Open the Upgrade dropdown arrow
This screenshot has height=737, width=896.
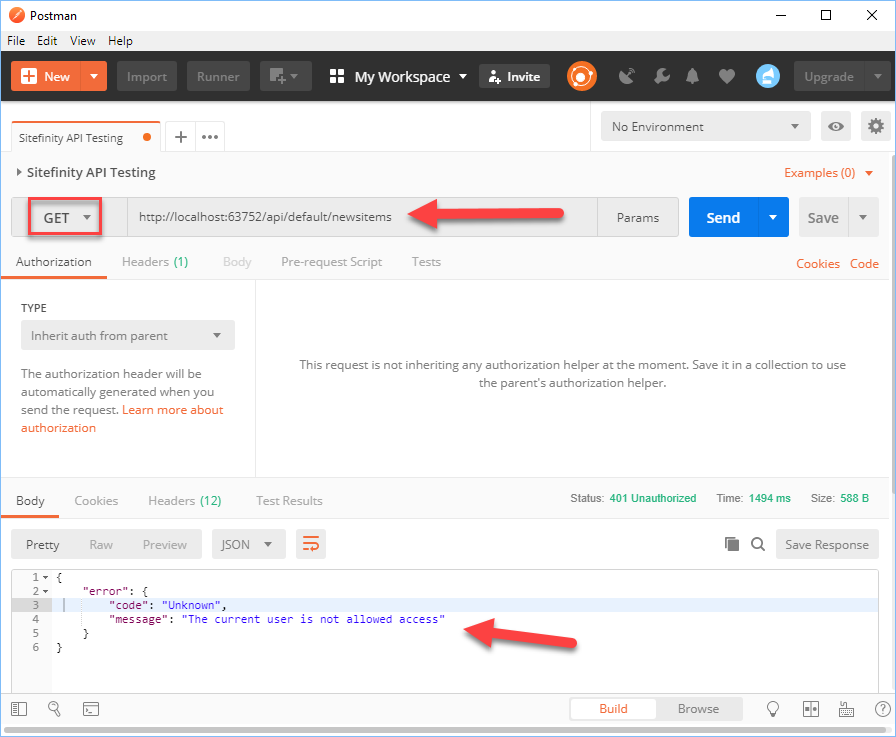(877, 76)
